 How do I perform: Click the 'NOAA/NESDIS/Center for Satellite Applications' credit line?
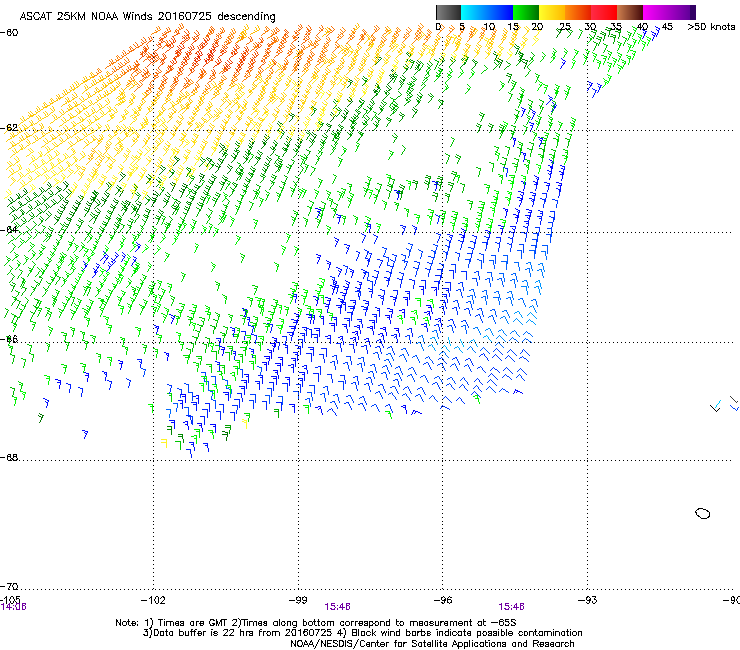click(432, 644)
